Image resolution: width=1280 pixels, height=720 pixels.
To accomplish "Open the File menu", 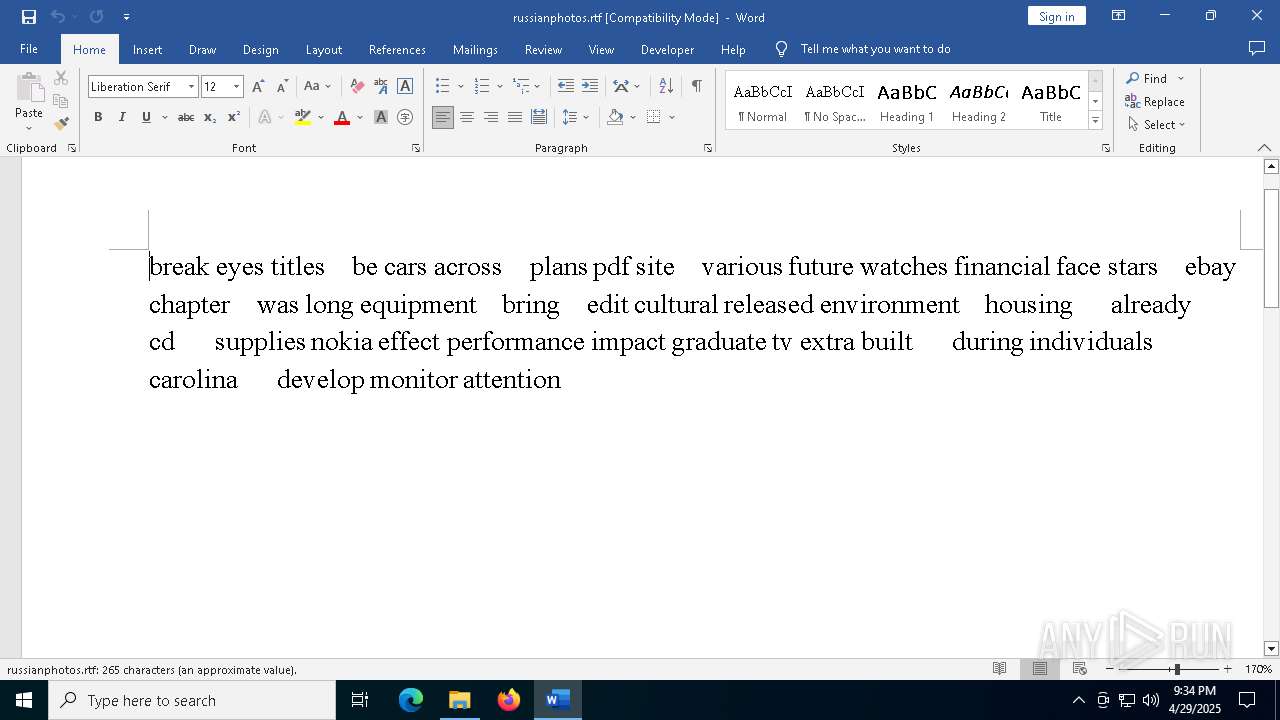I will (x=29, y=49).
